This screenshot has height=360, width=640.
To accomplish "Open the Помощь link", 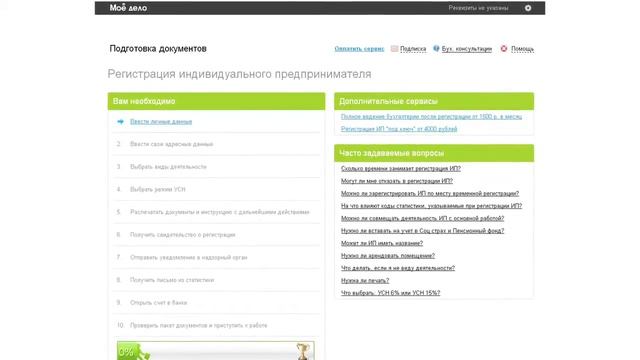I will click(522, 49).
